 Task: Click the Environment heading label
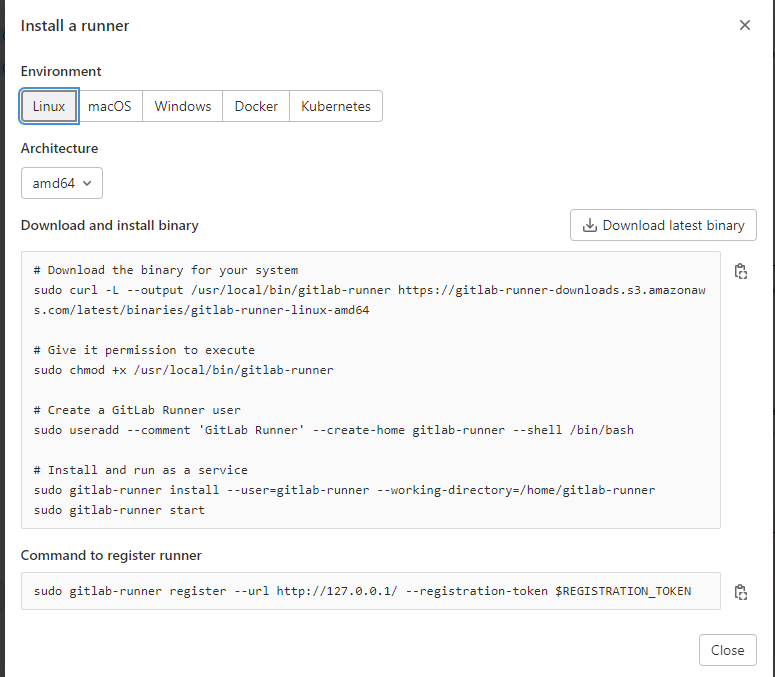(x=61, y=71)
